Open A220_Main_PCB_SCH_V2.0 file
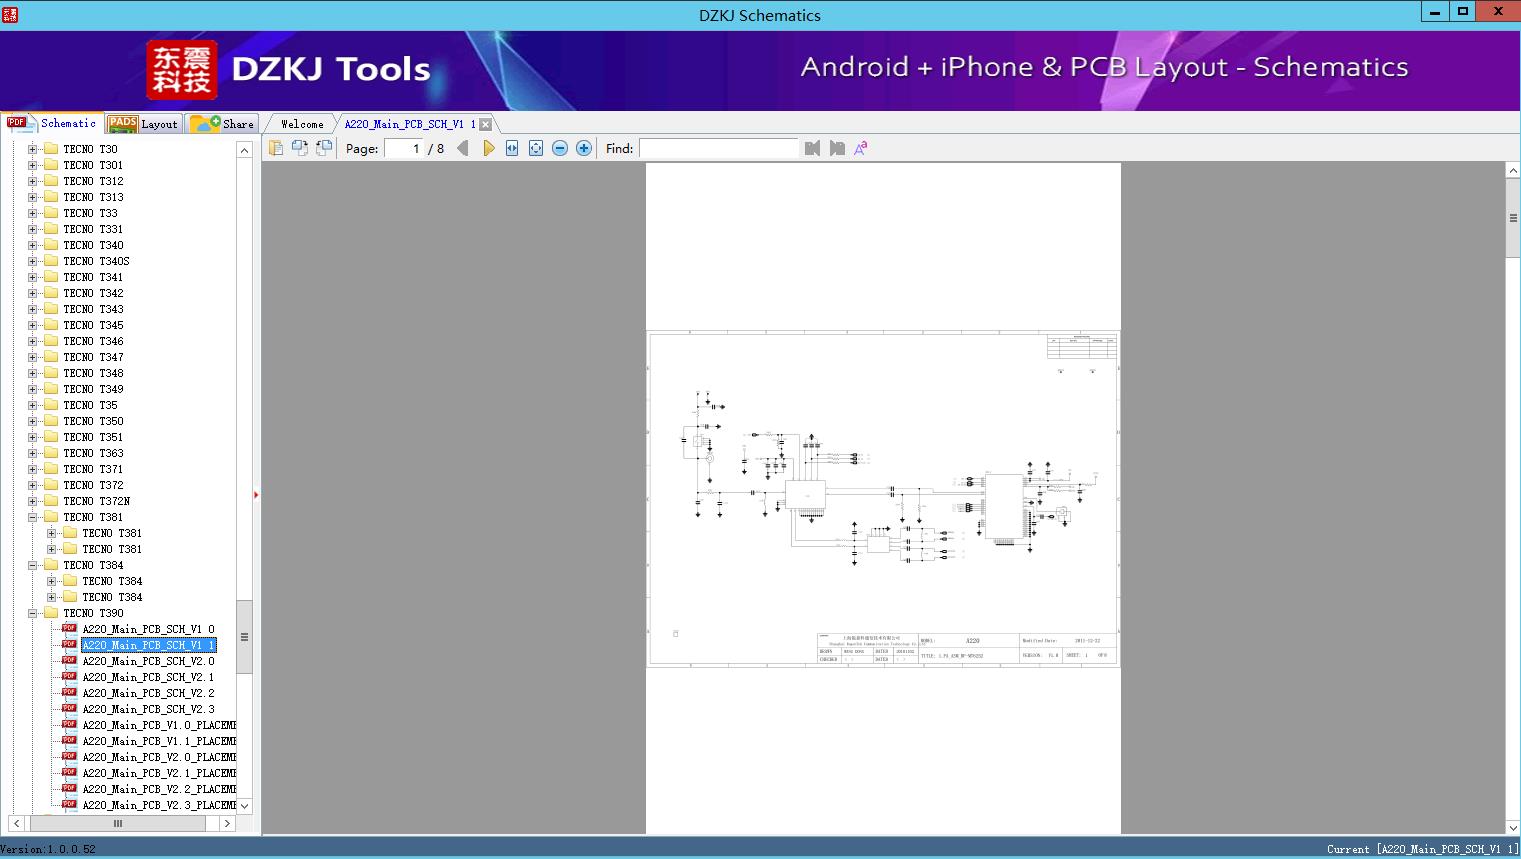The image size is (1521, 859). pyautogui.click(x=148, y=661)
